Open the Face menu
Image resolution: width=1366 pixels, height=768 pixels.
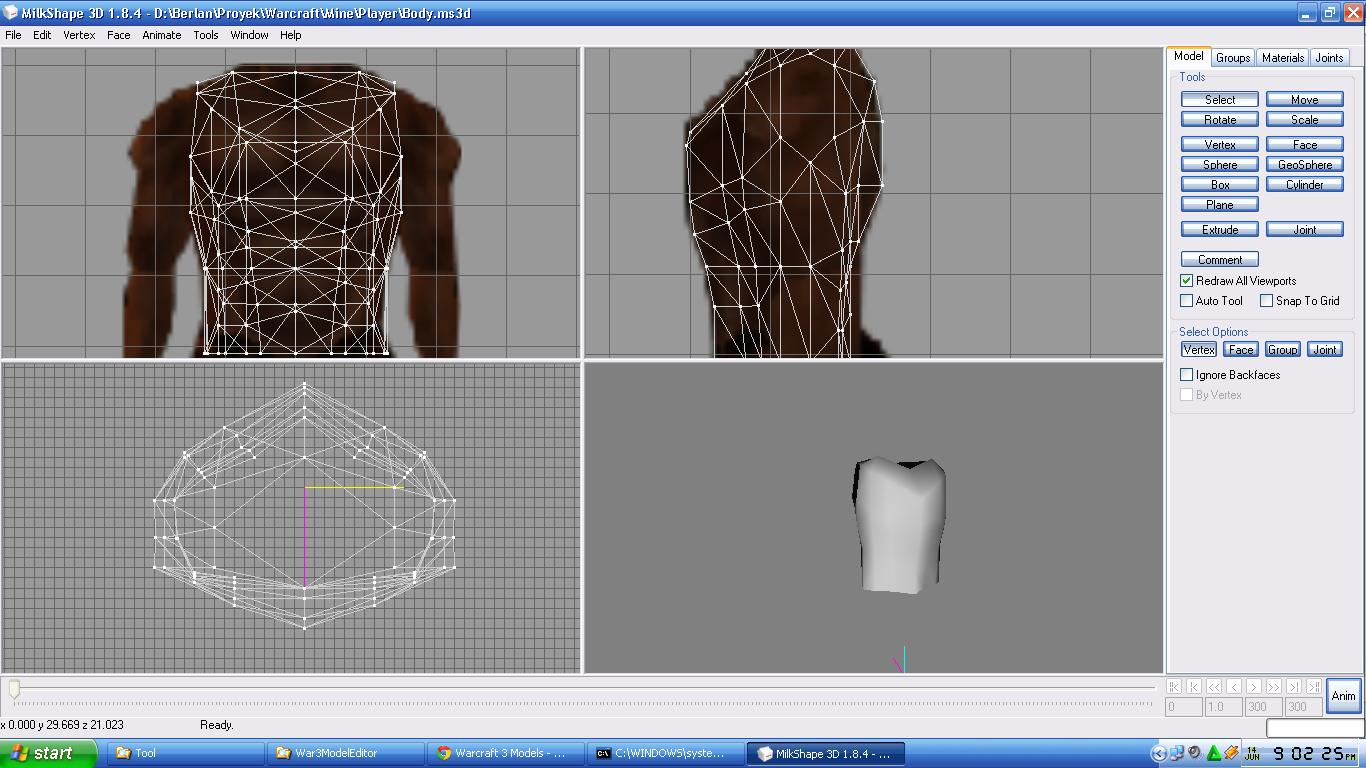click(x=118, y=35)
